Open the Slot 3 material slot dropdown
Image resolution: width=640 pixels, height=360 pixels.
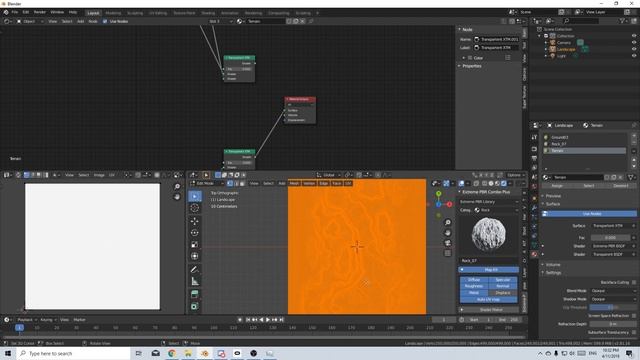[x=220, y=21]
